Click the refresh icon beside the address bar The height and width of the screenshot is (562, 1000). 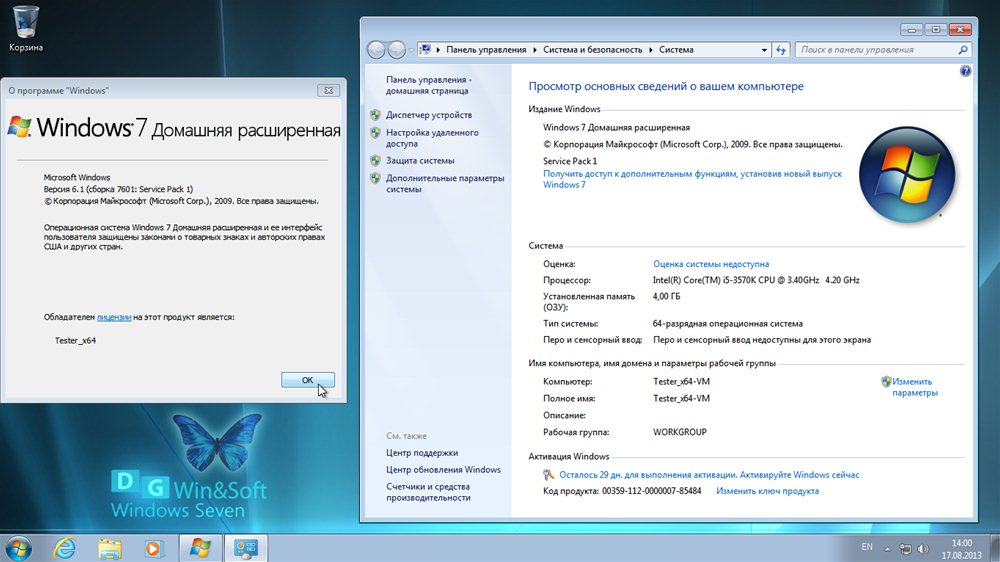pyautogui.click(x=781, y=49)
